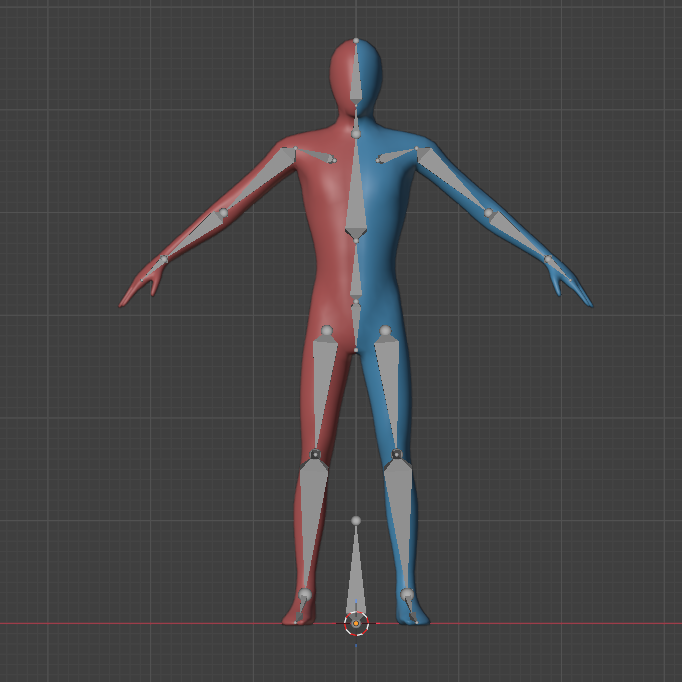Select the clavicle bone on the blue side

click(x=398, y=155)
